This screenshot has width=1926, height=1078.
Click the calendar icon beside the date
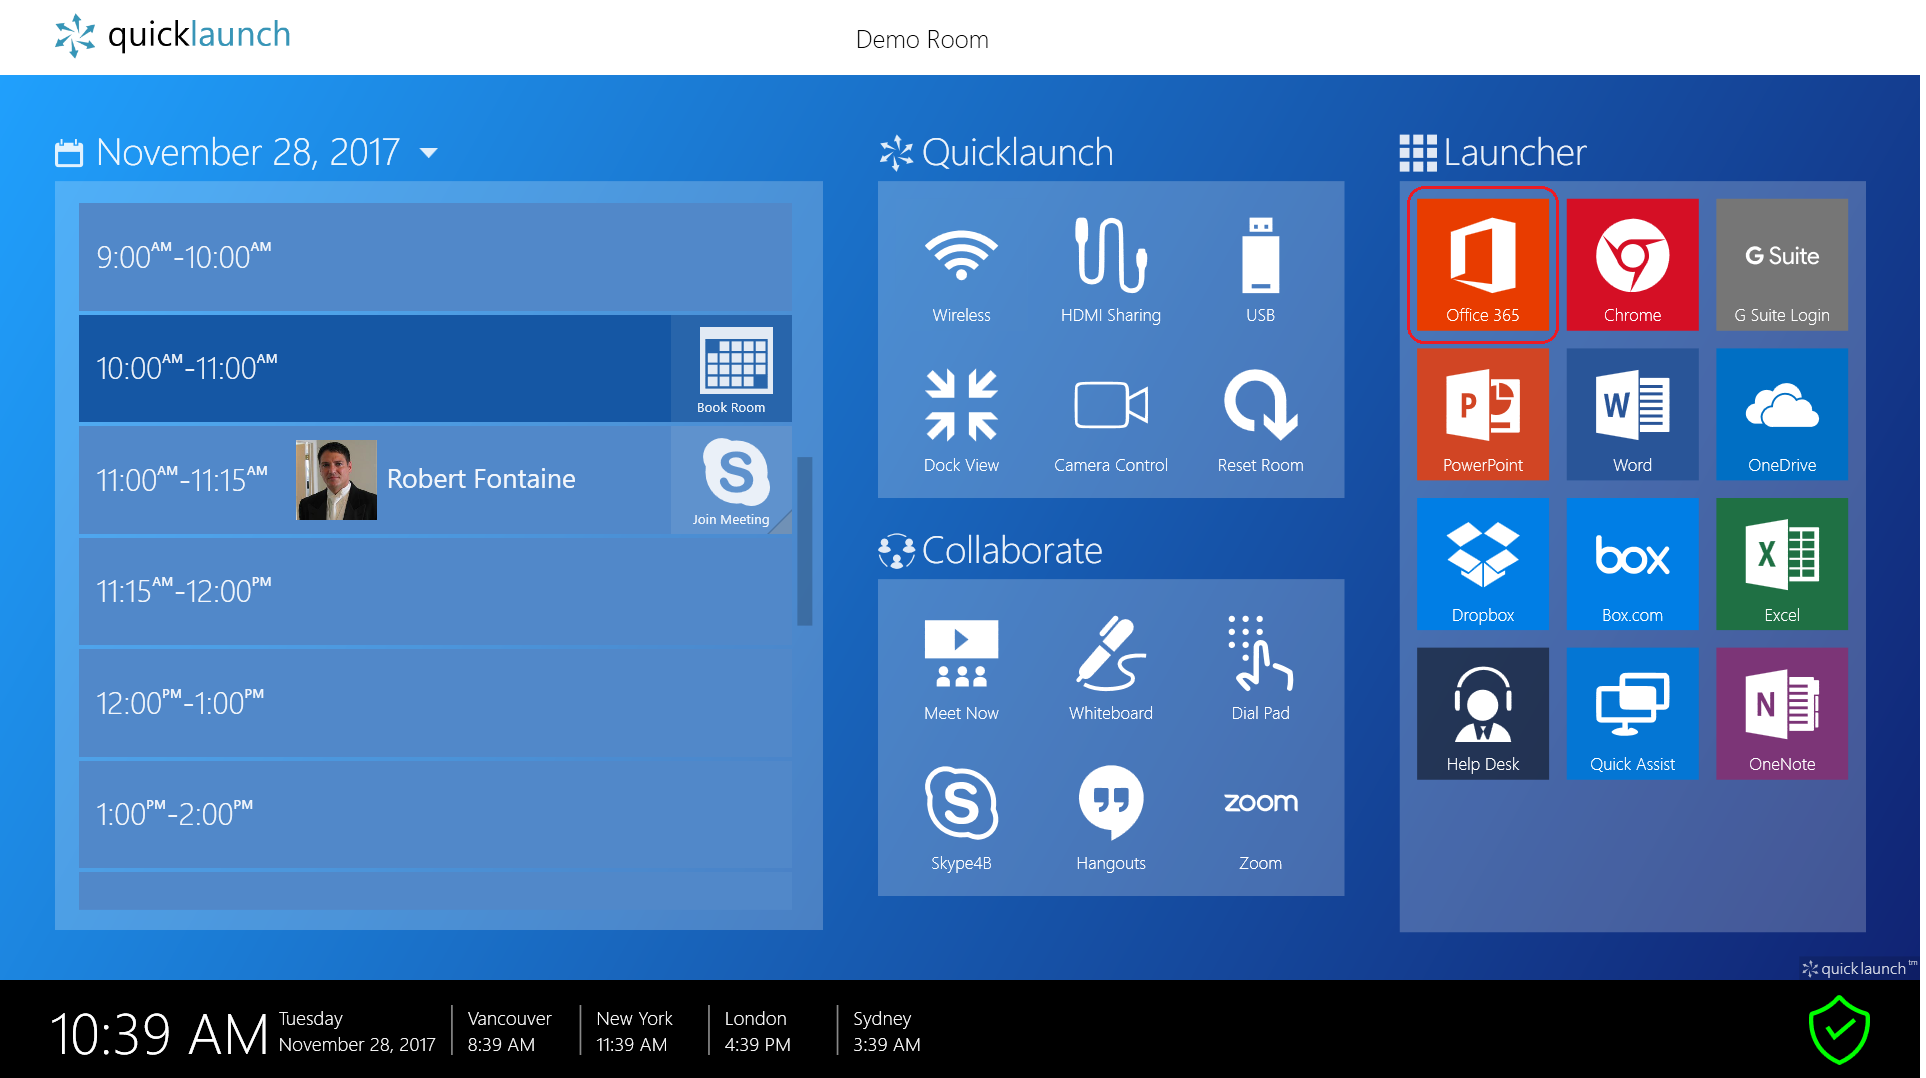point(69,153)
